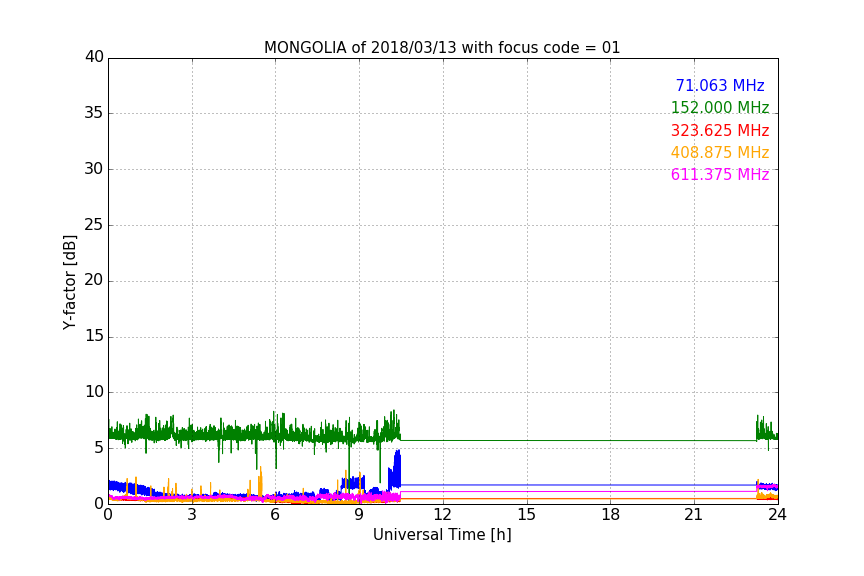Click the x-axis tick label '15'
This screenshot has height=576, width=864.
526,515
